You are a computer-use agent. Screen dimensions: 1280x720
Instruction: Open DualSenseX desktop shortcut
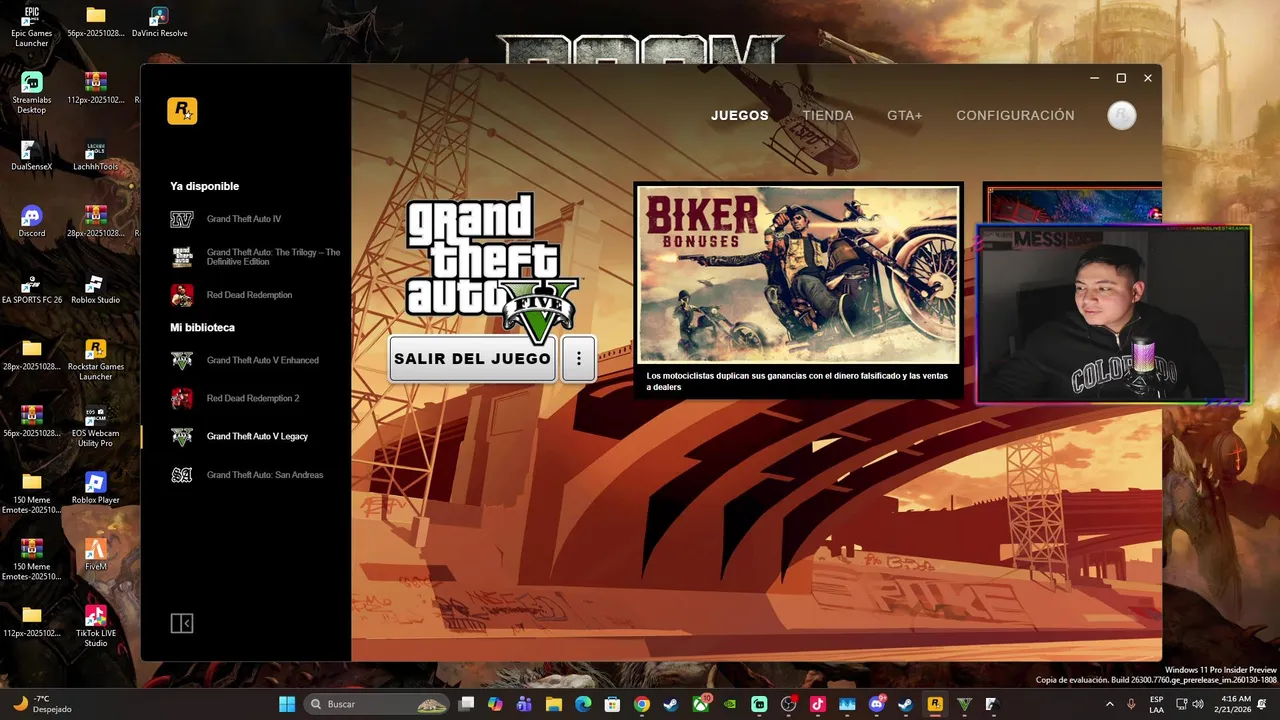32,154
